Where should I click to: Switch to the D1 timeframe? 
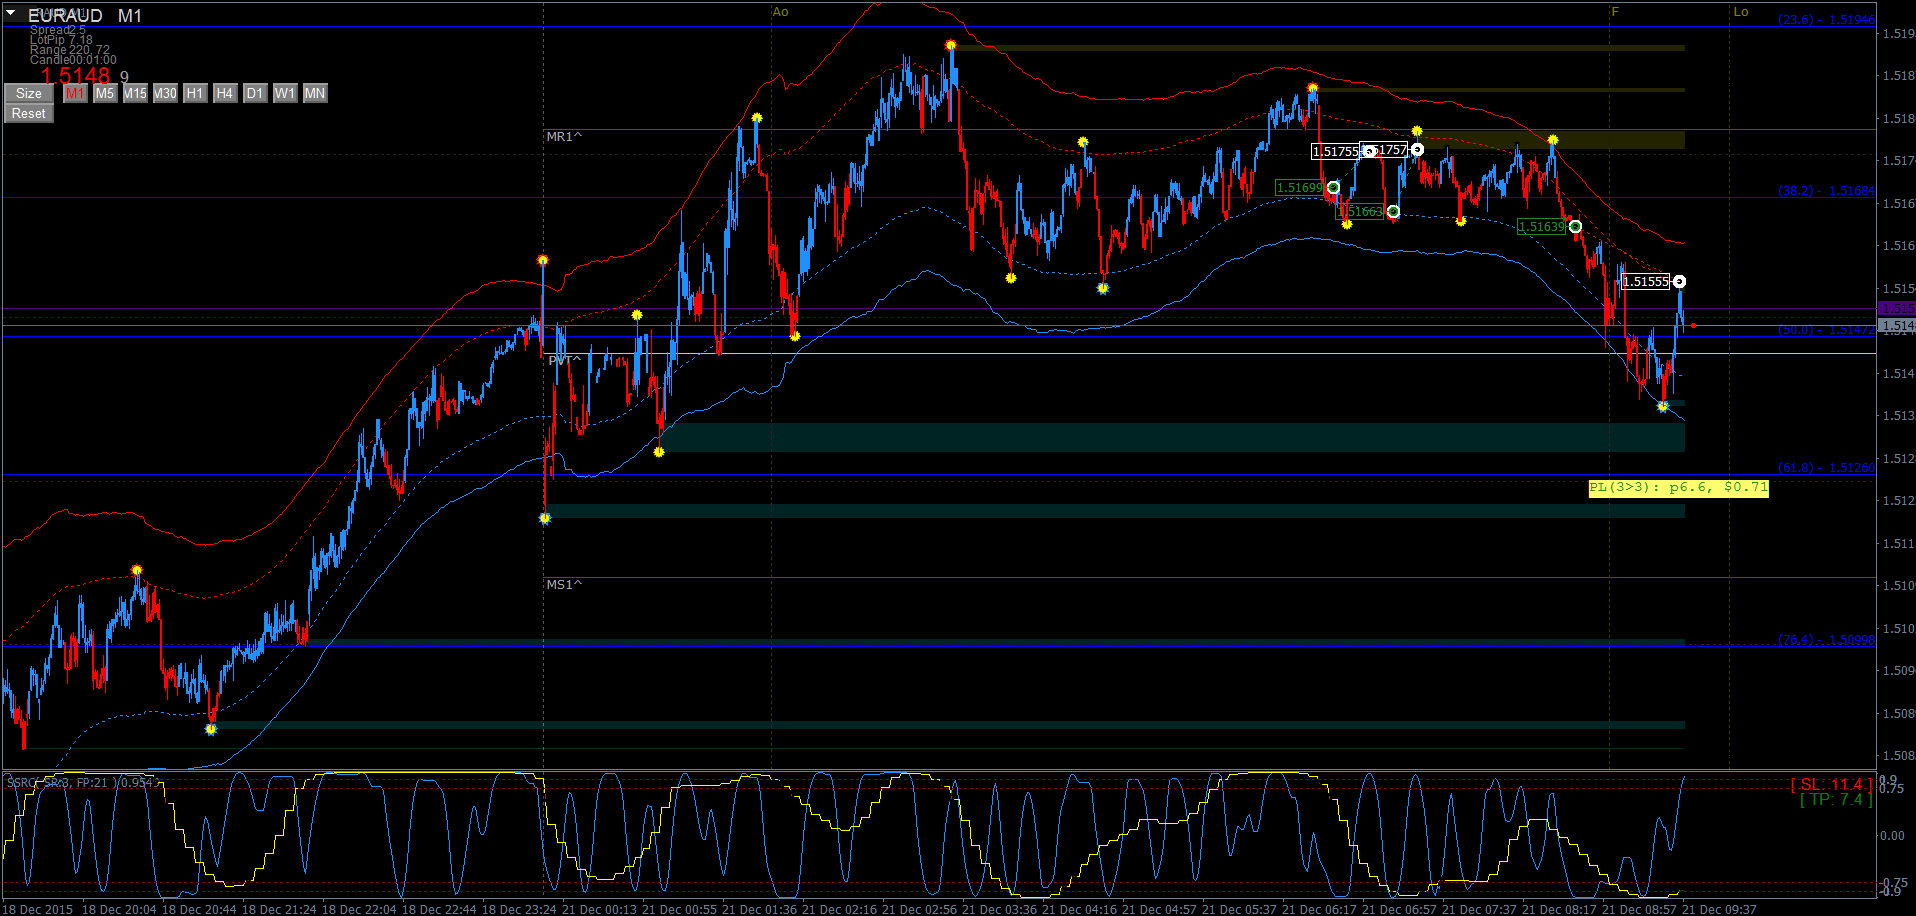tap(255, 93)
